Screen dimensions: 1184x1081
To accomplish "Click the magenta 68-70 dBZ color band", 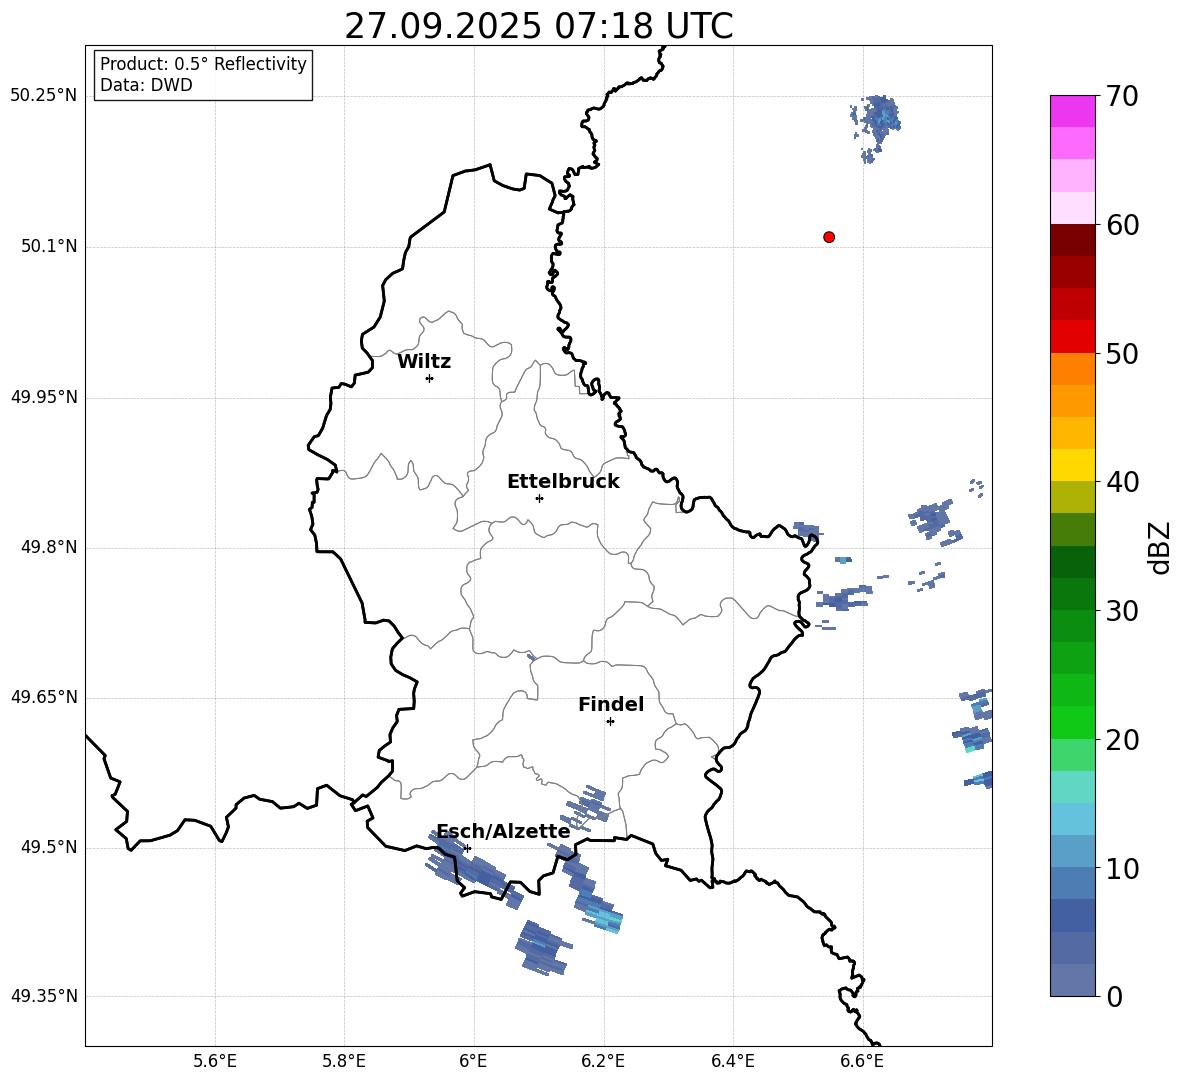I will [x=1073, y=111].
